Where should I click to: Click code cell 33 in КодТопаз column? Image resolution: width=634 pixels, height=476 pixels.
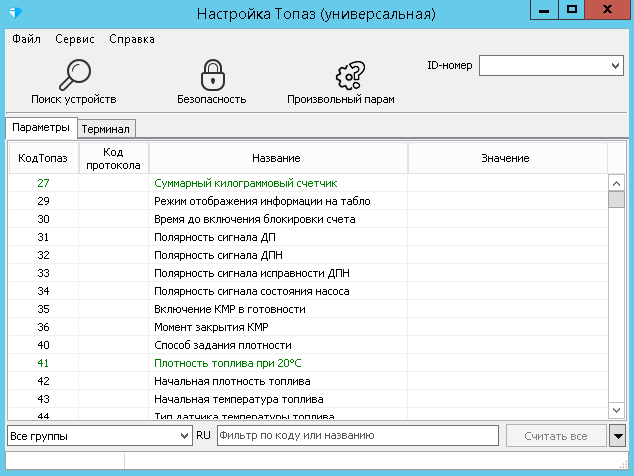pos(43,273)
